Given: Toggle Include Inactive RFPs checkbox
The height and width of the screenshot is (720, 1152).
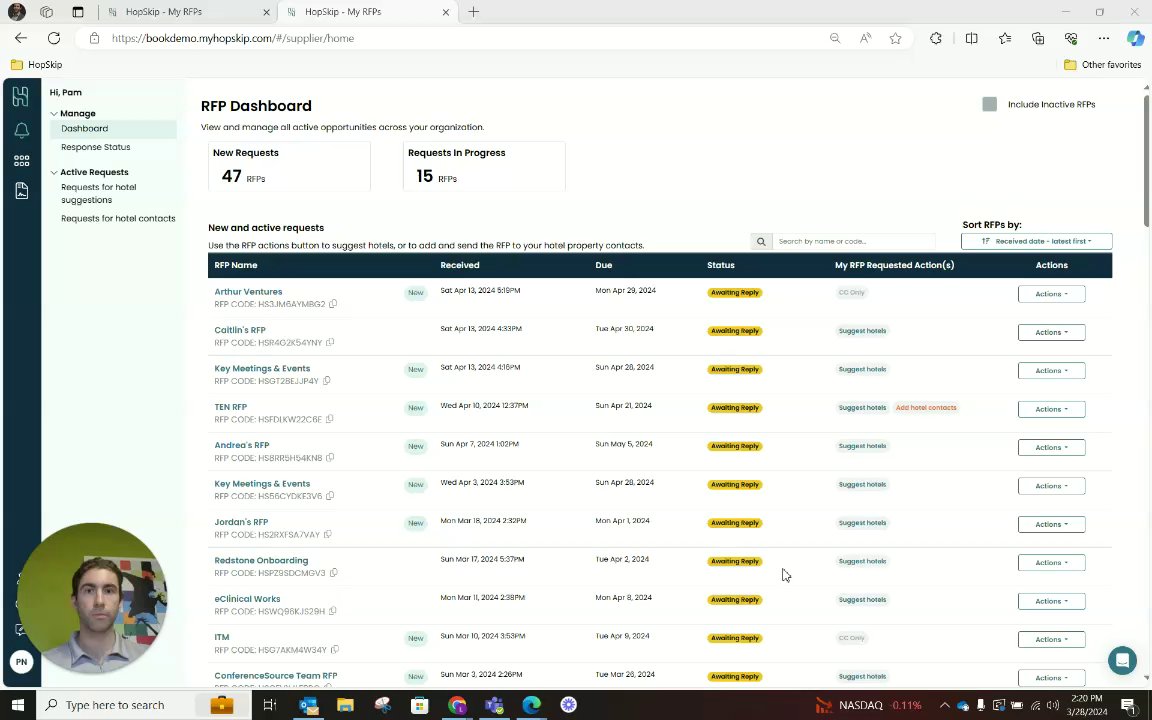Looking at the screenshot, I should coord(990,104).
